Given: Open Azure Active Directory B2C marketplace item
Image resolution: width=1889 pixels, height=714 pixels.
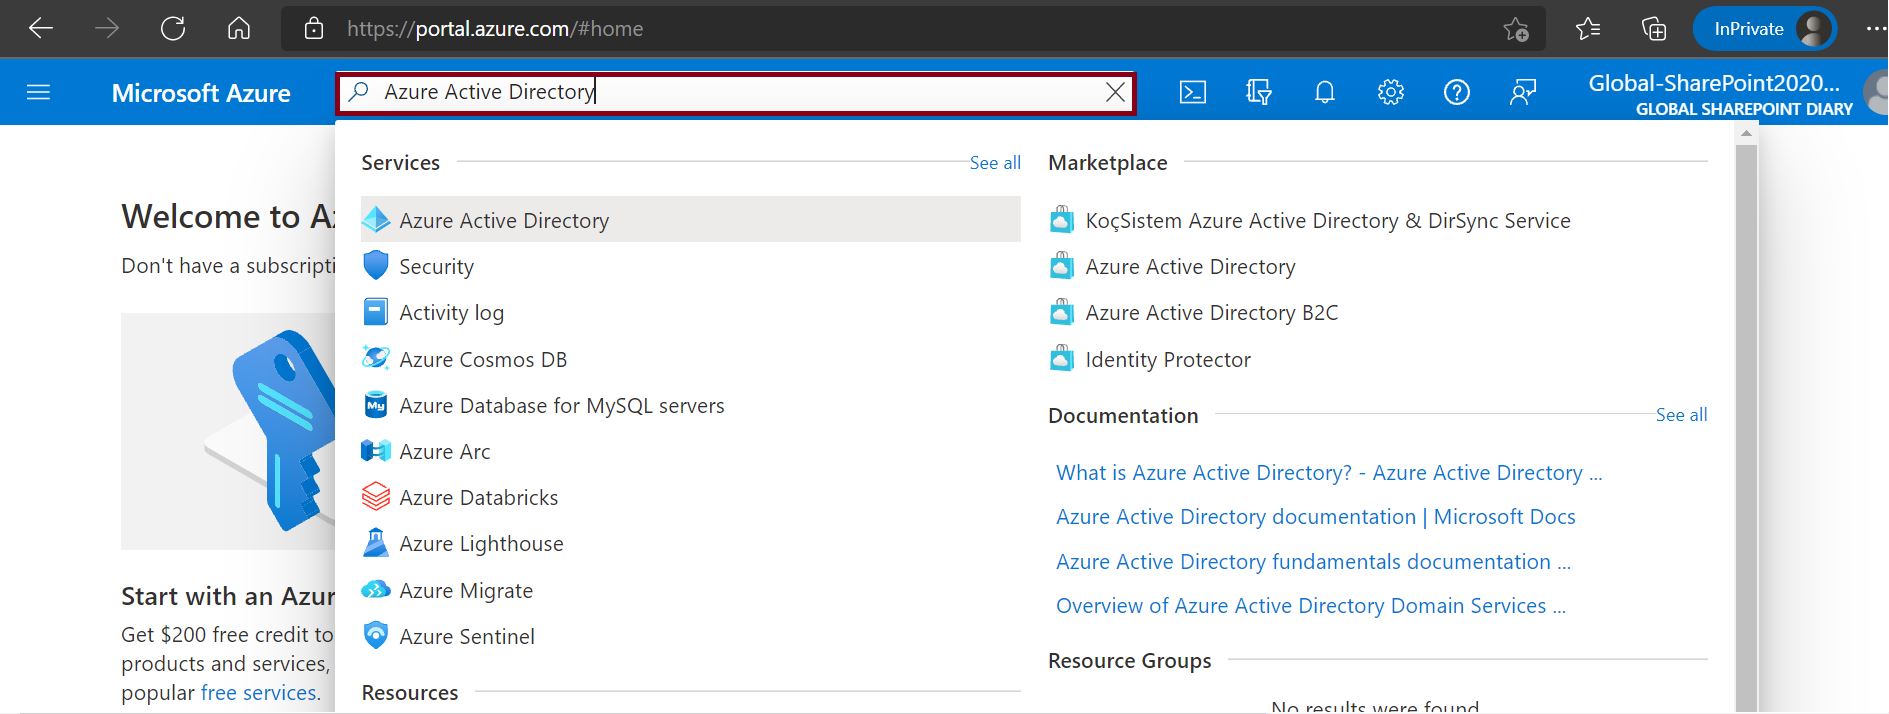Looking at the screenshot, I should (x=1212, y=312).
